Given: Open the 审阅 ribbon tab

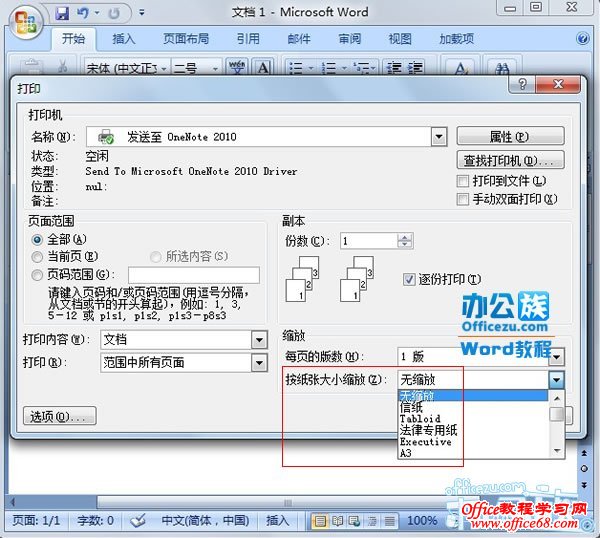Looking at the screenshot, I should 349,39.
